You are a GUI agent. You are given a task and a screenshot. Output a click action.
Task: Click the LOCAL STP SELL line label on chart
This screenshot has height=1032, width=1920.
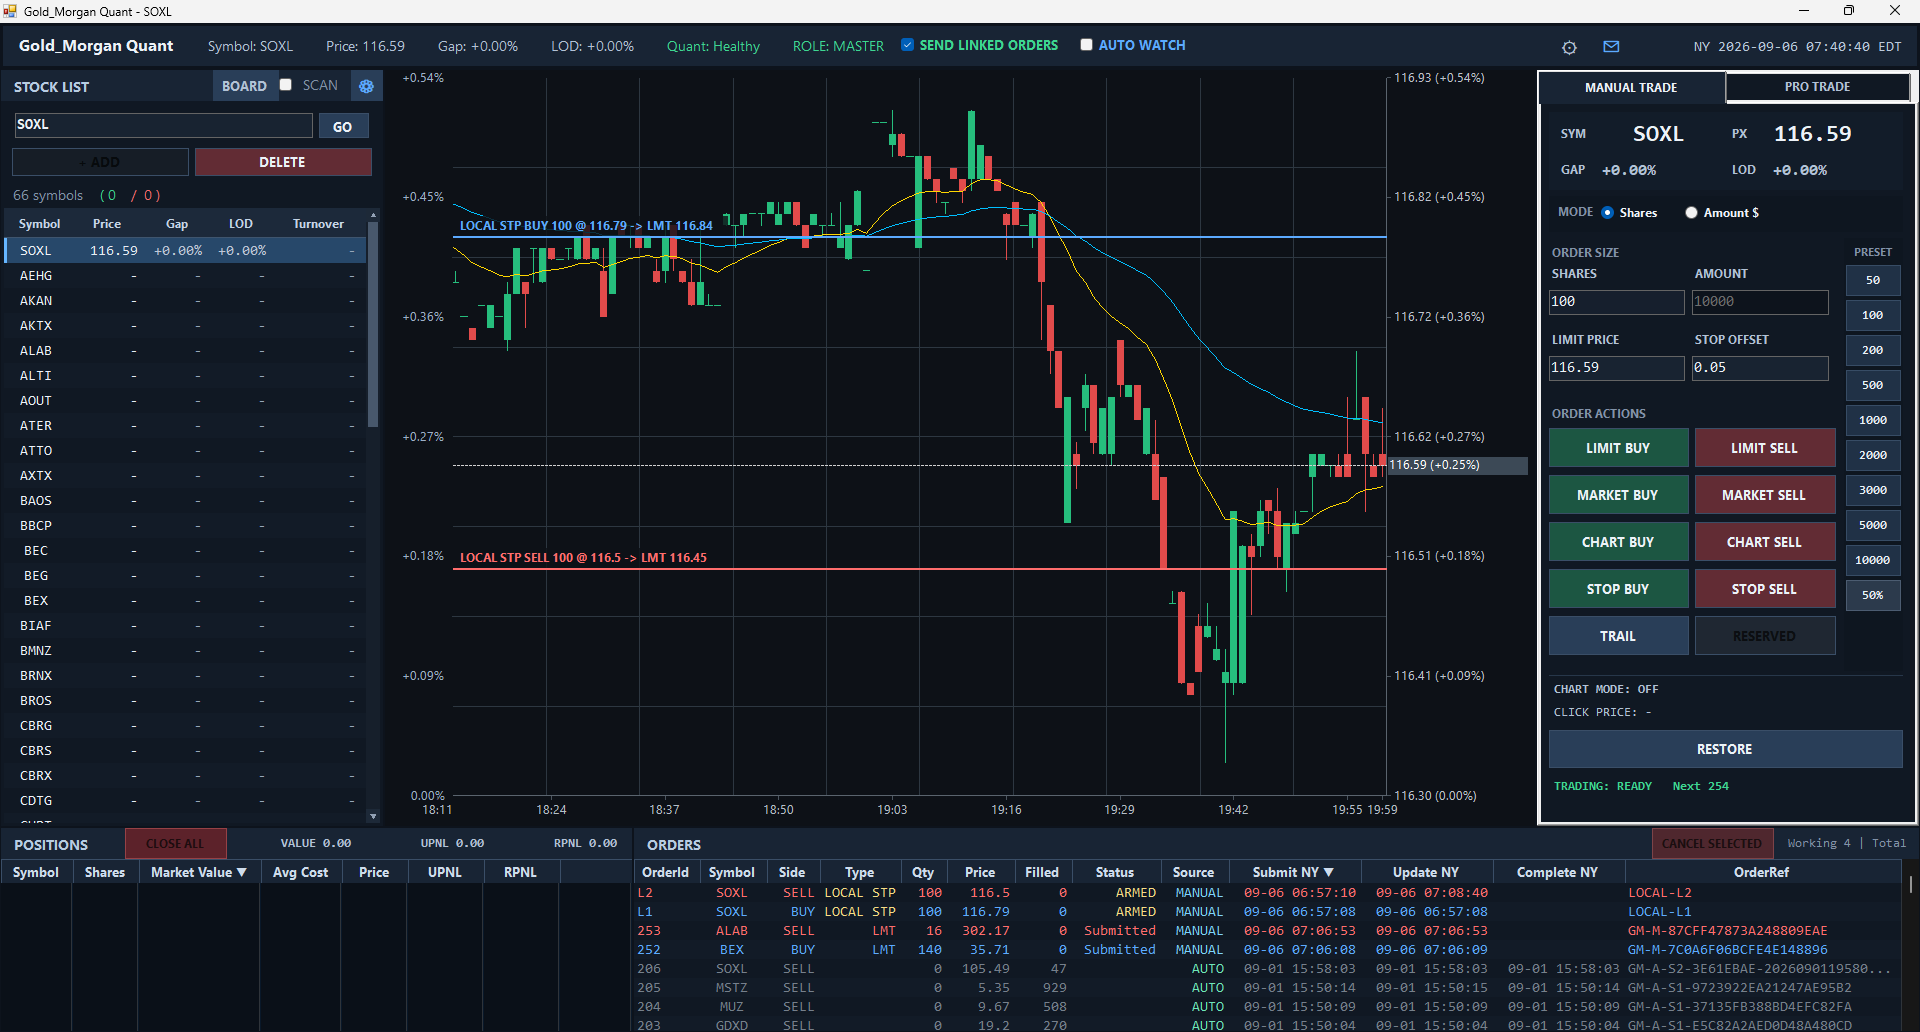click(x=583, y=558)
